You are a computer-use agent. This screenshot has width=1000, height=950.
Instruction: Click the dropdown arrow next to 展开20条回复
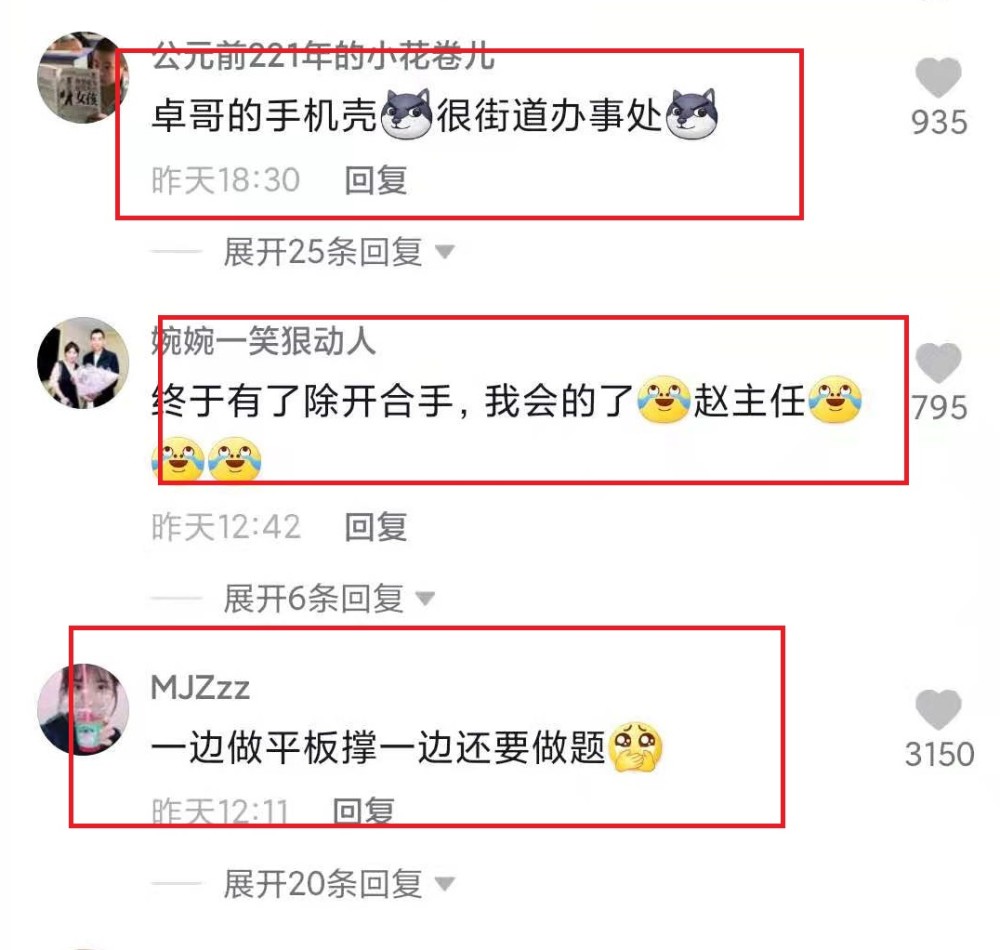pos(445,884)
